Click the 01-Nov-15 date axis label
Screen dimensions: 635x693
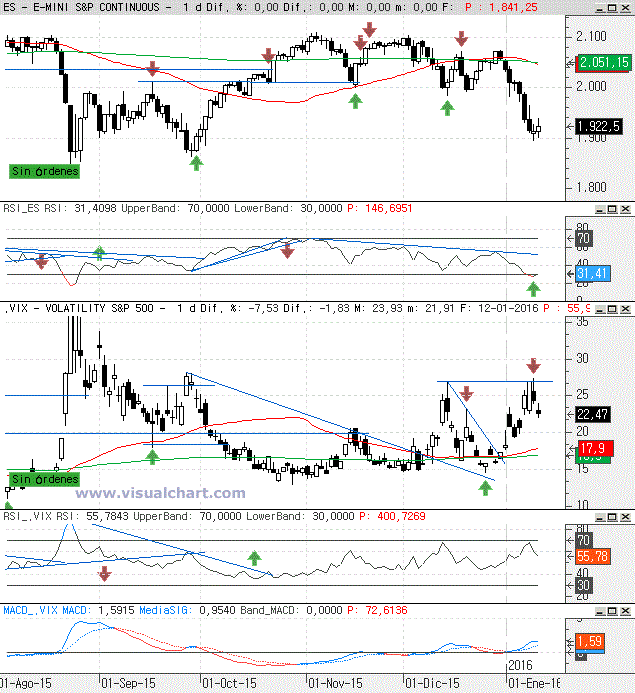tap(335, 683)
